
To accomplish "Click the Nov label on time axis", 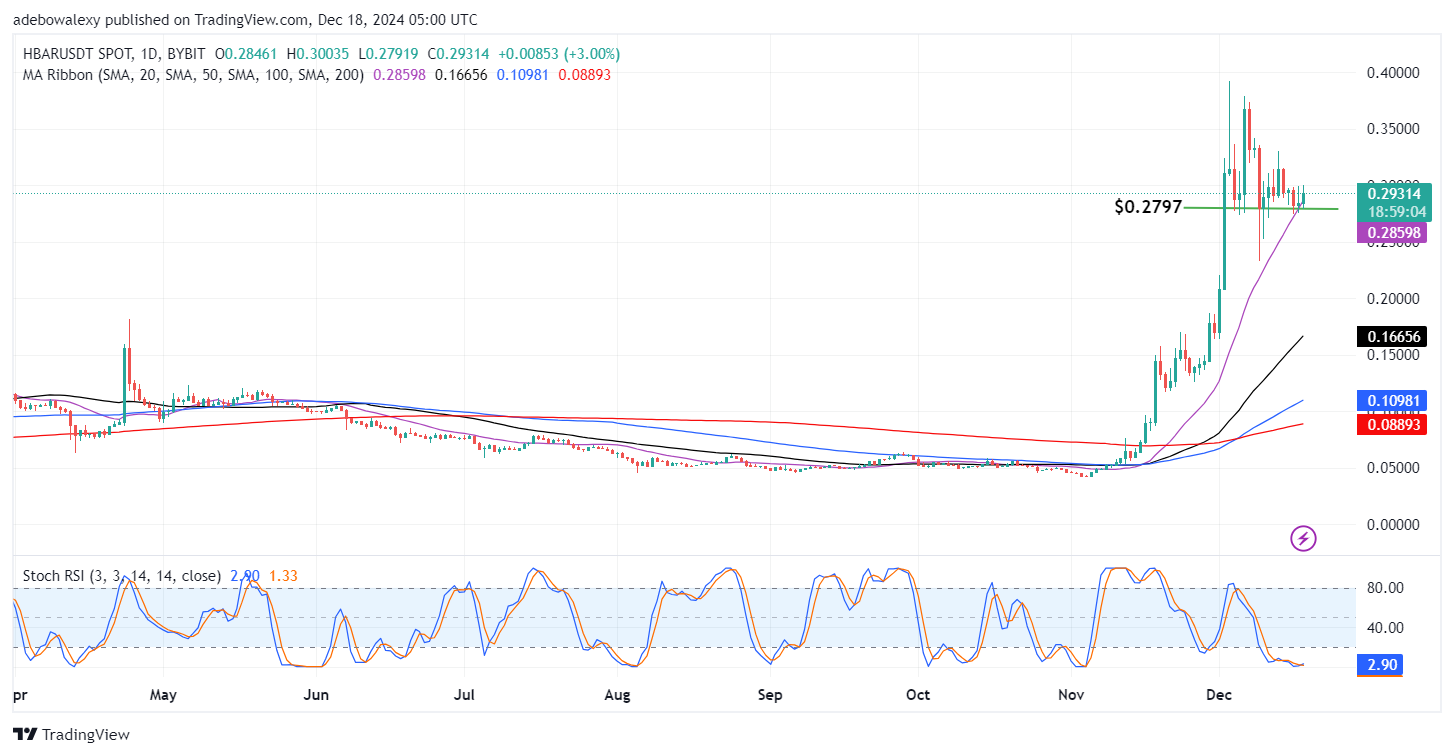I will click(x=1070, y=693).
